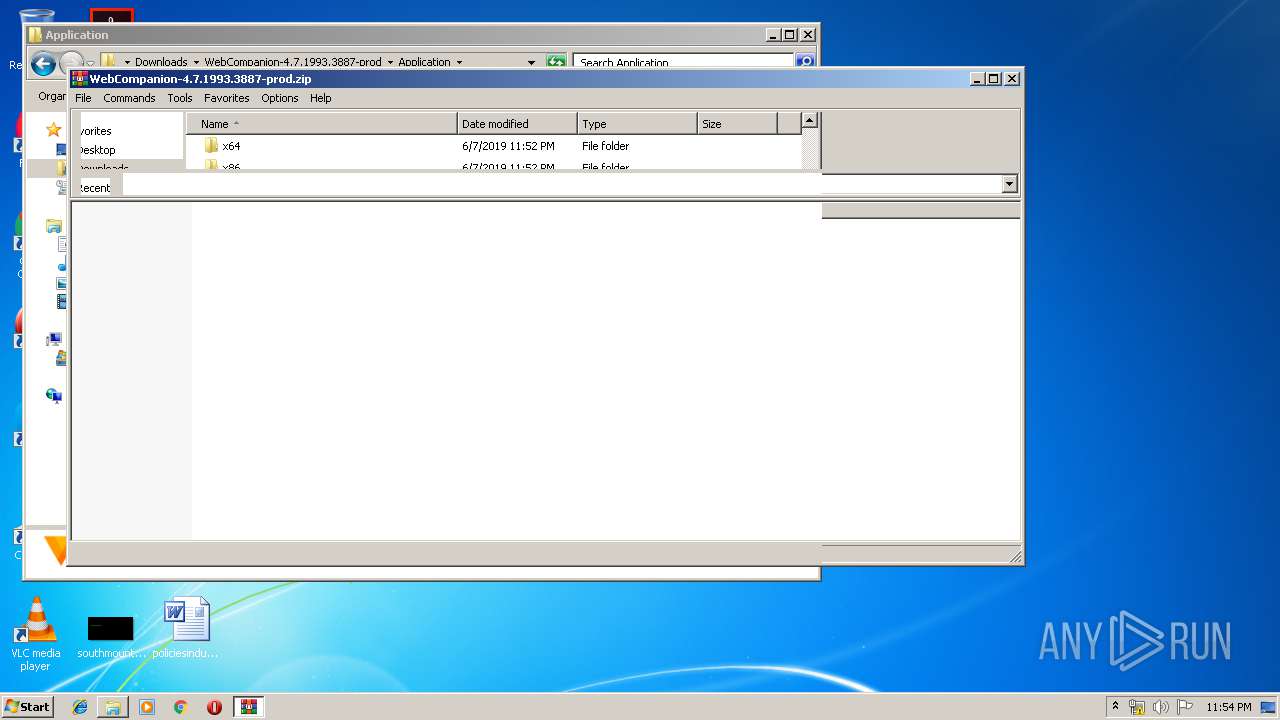Click the 11:54 PM taskbar clock
Viewport: 1280px width, 720px height.
click(1228, 707)
